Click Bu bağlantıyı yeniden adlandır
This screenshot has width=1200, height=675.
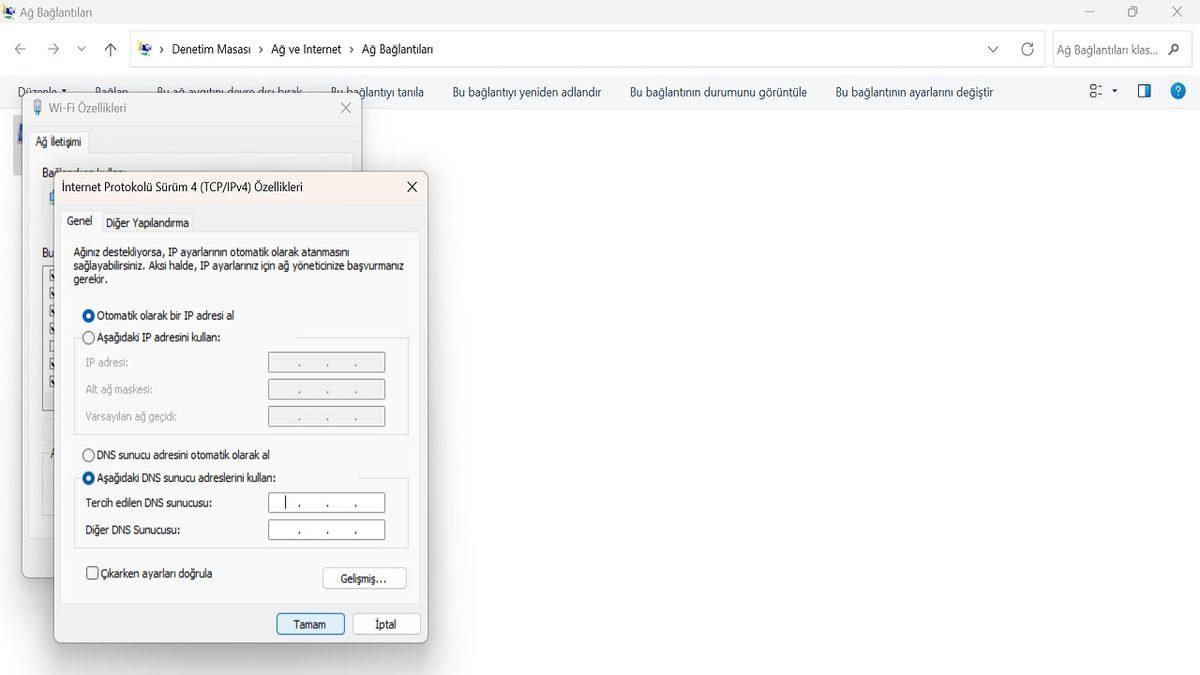526,92
